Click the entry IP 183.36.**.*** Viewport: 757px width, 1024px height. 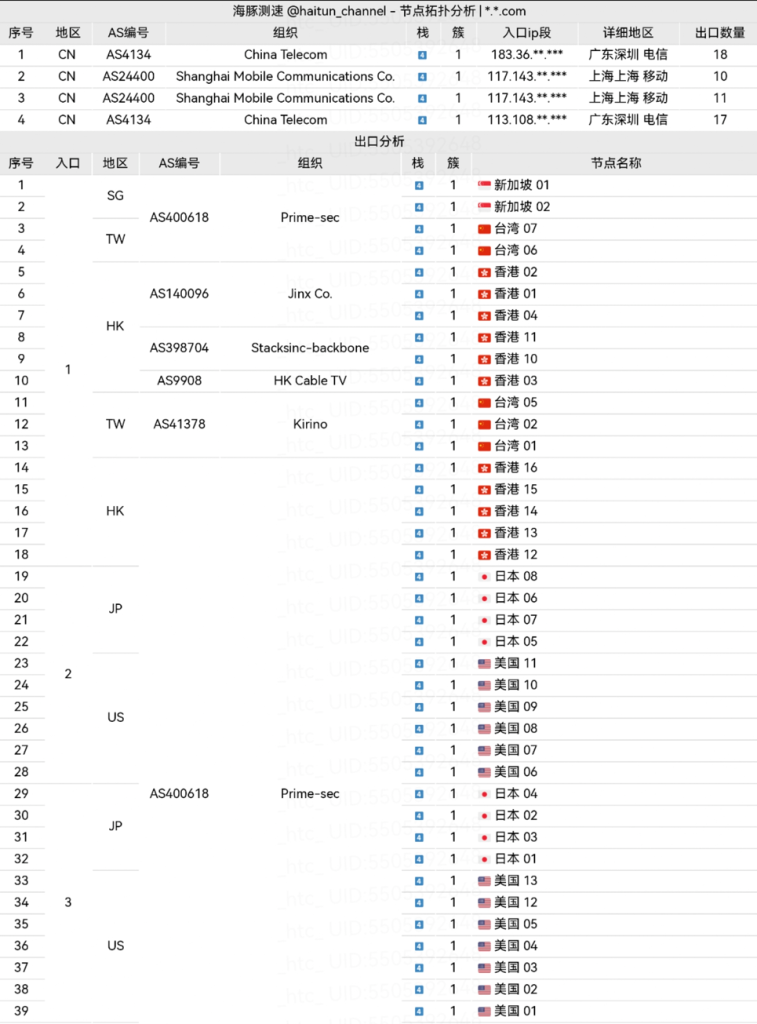527,55
